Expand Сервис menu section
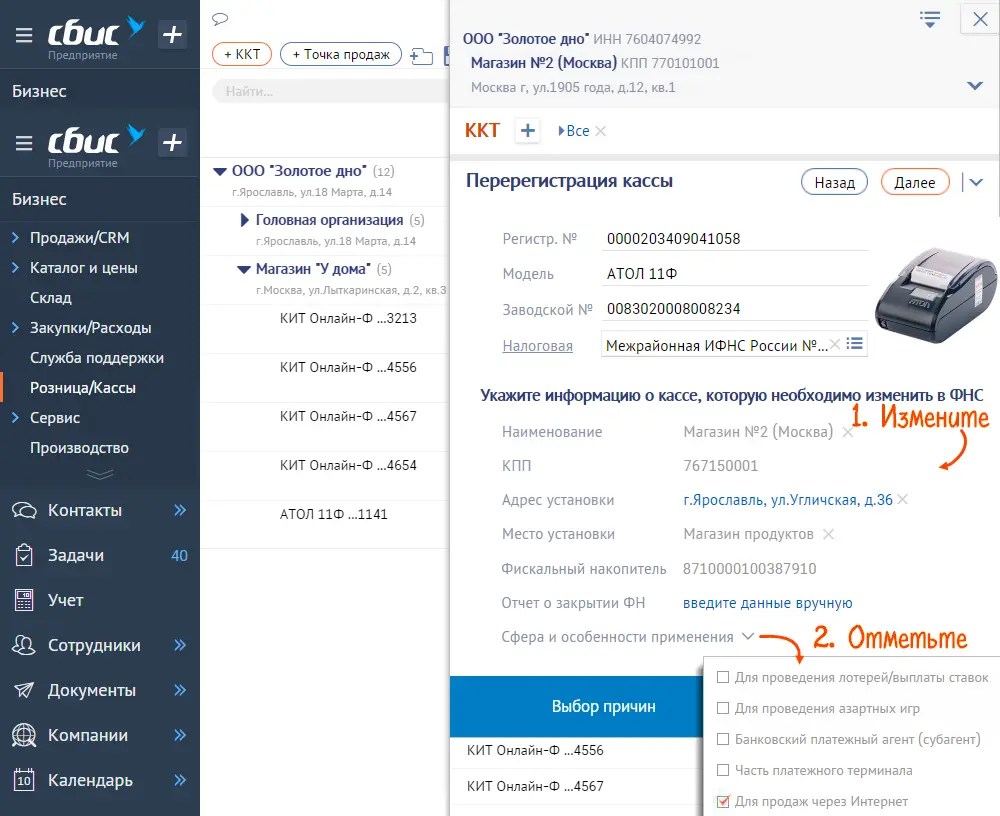 15,417
